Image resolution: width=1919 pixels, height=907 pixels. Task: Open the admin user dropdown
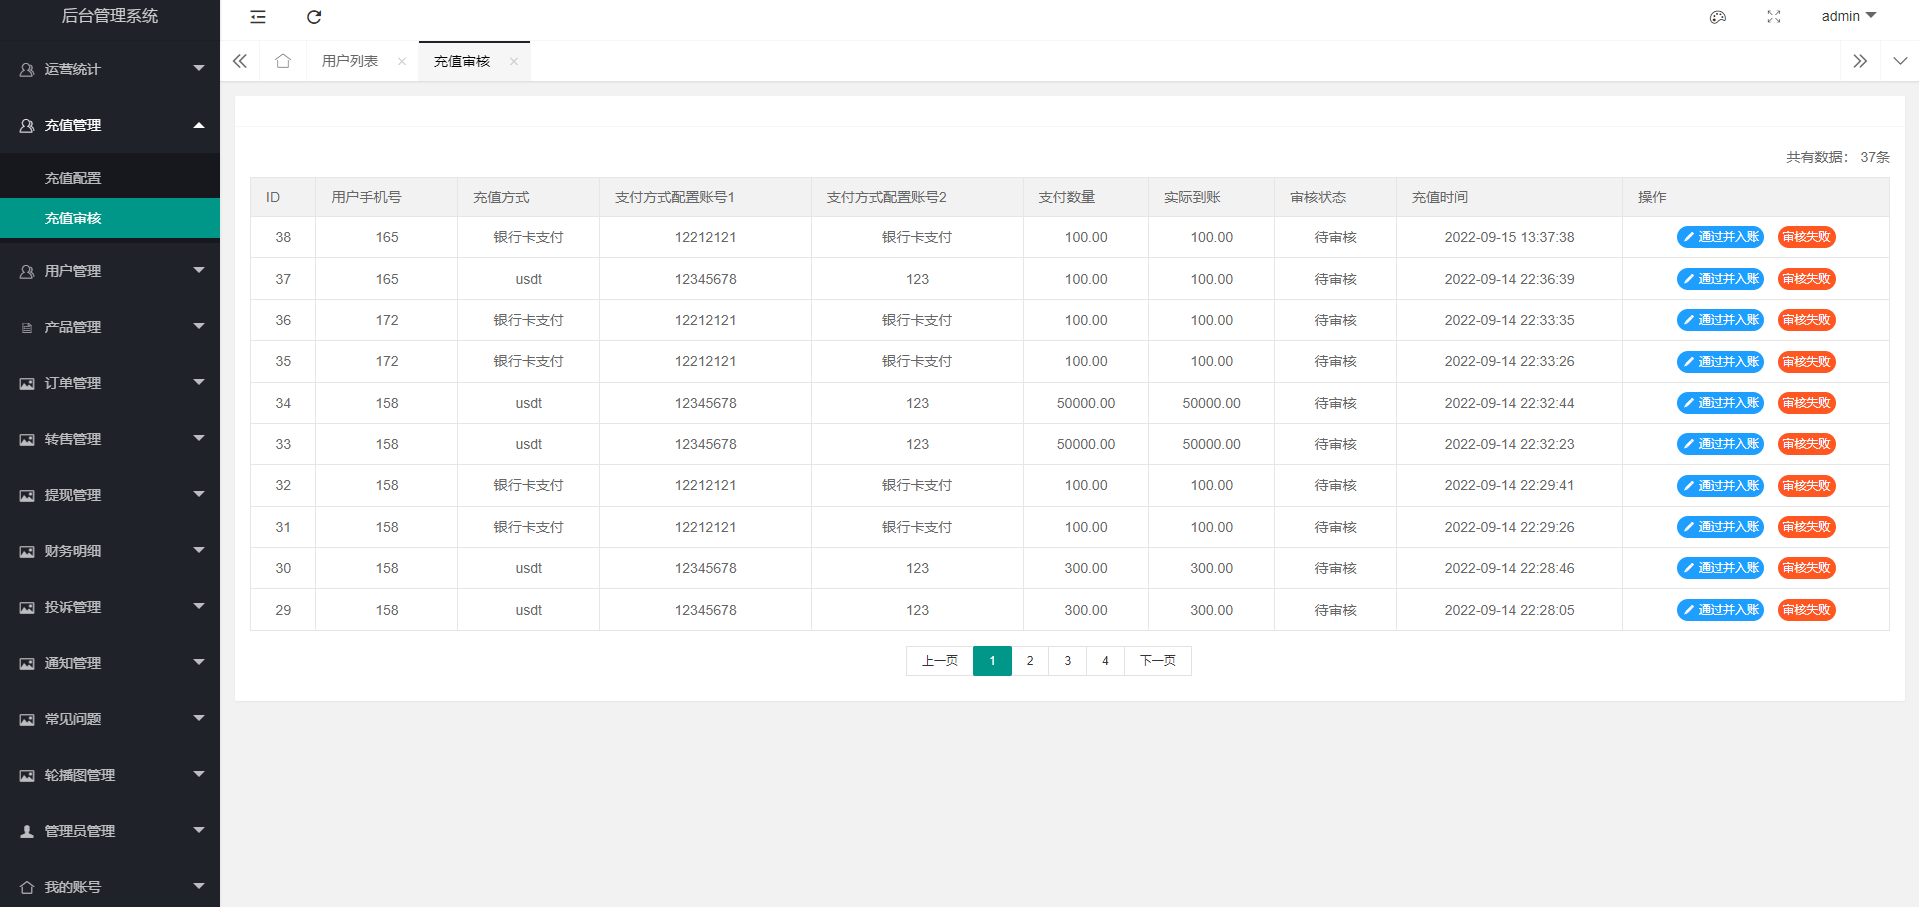[x=1848, y=16]
